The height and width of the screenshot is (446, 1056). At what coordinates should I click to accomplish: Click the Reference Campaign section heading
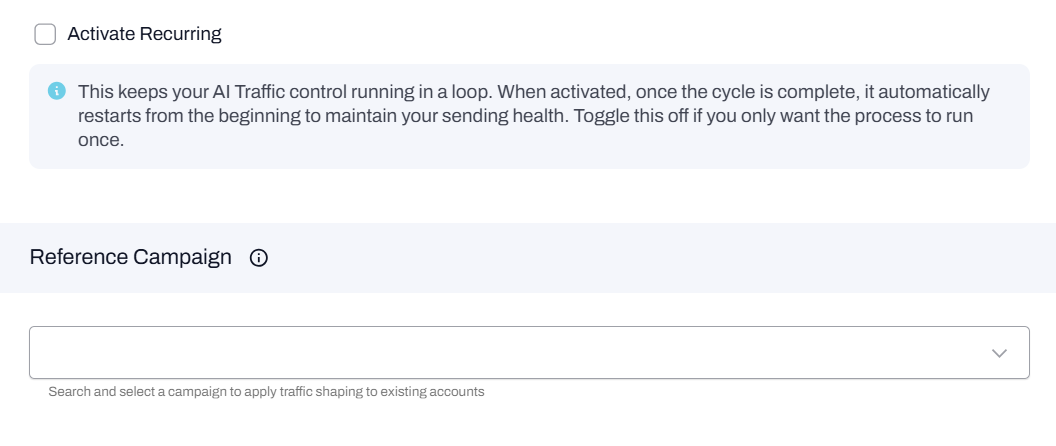131,257
